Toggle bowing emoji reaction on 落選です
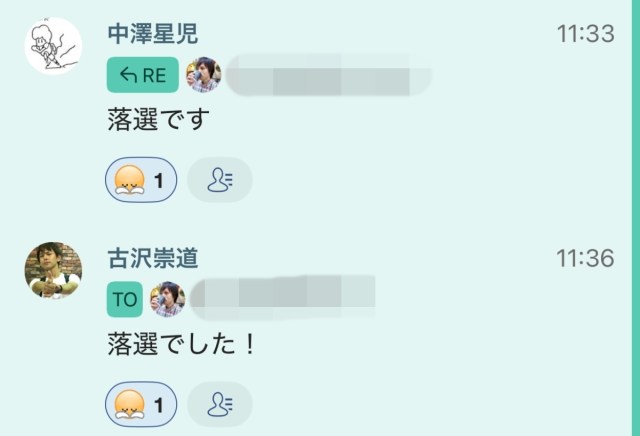 click(141, 180)
